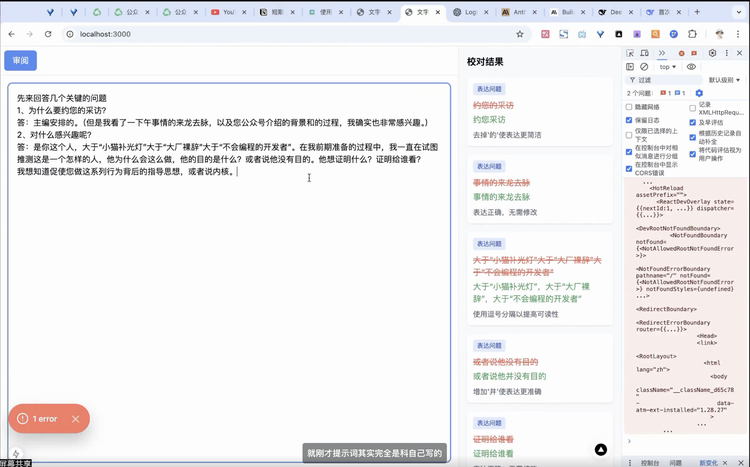Reload the page using the refresh icon
Image resolution: width=750 pixels, height=467 pixels.
[x=47, y=34]
